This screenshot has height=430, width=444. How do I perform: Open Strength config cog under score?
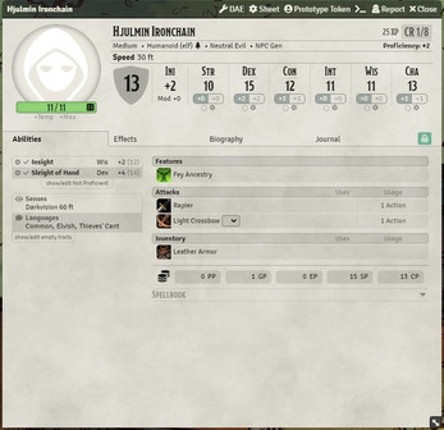(212, 108)
